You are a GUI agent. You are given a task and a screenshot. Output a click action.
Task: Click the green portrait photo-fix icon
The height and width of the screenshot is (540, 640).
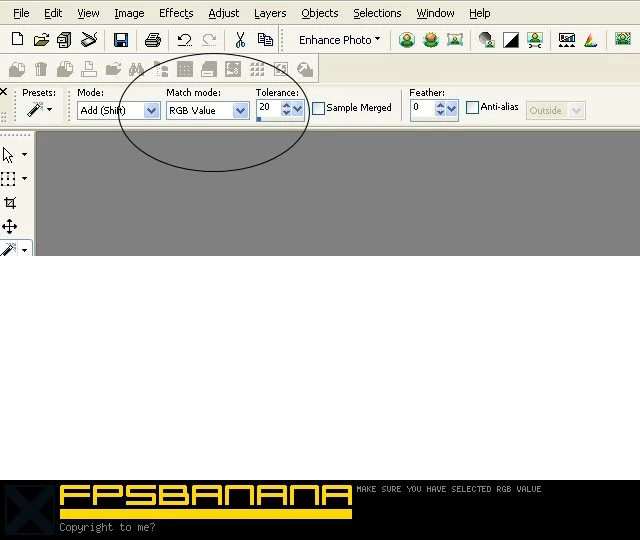click(x=407, y=40)
